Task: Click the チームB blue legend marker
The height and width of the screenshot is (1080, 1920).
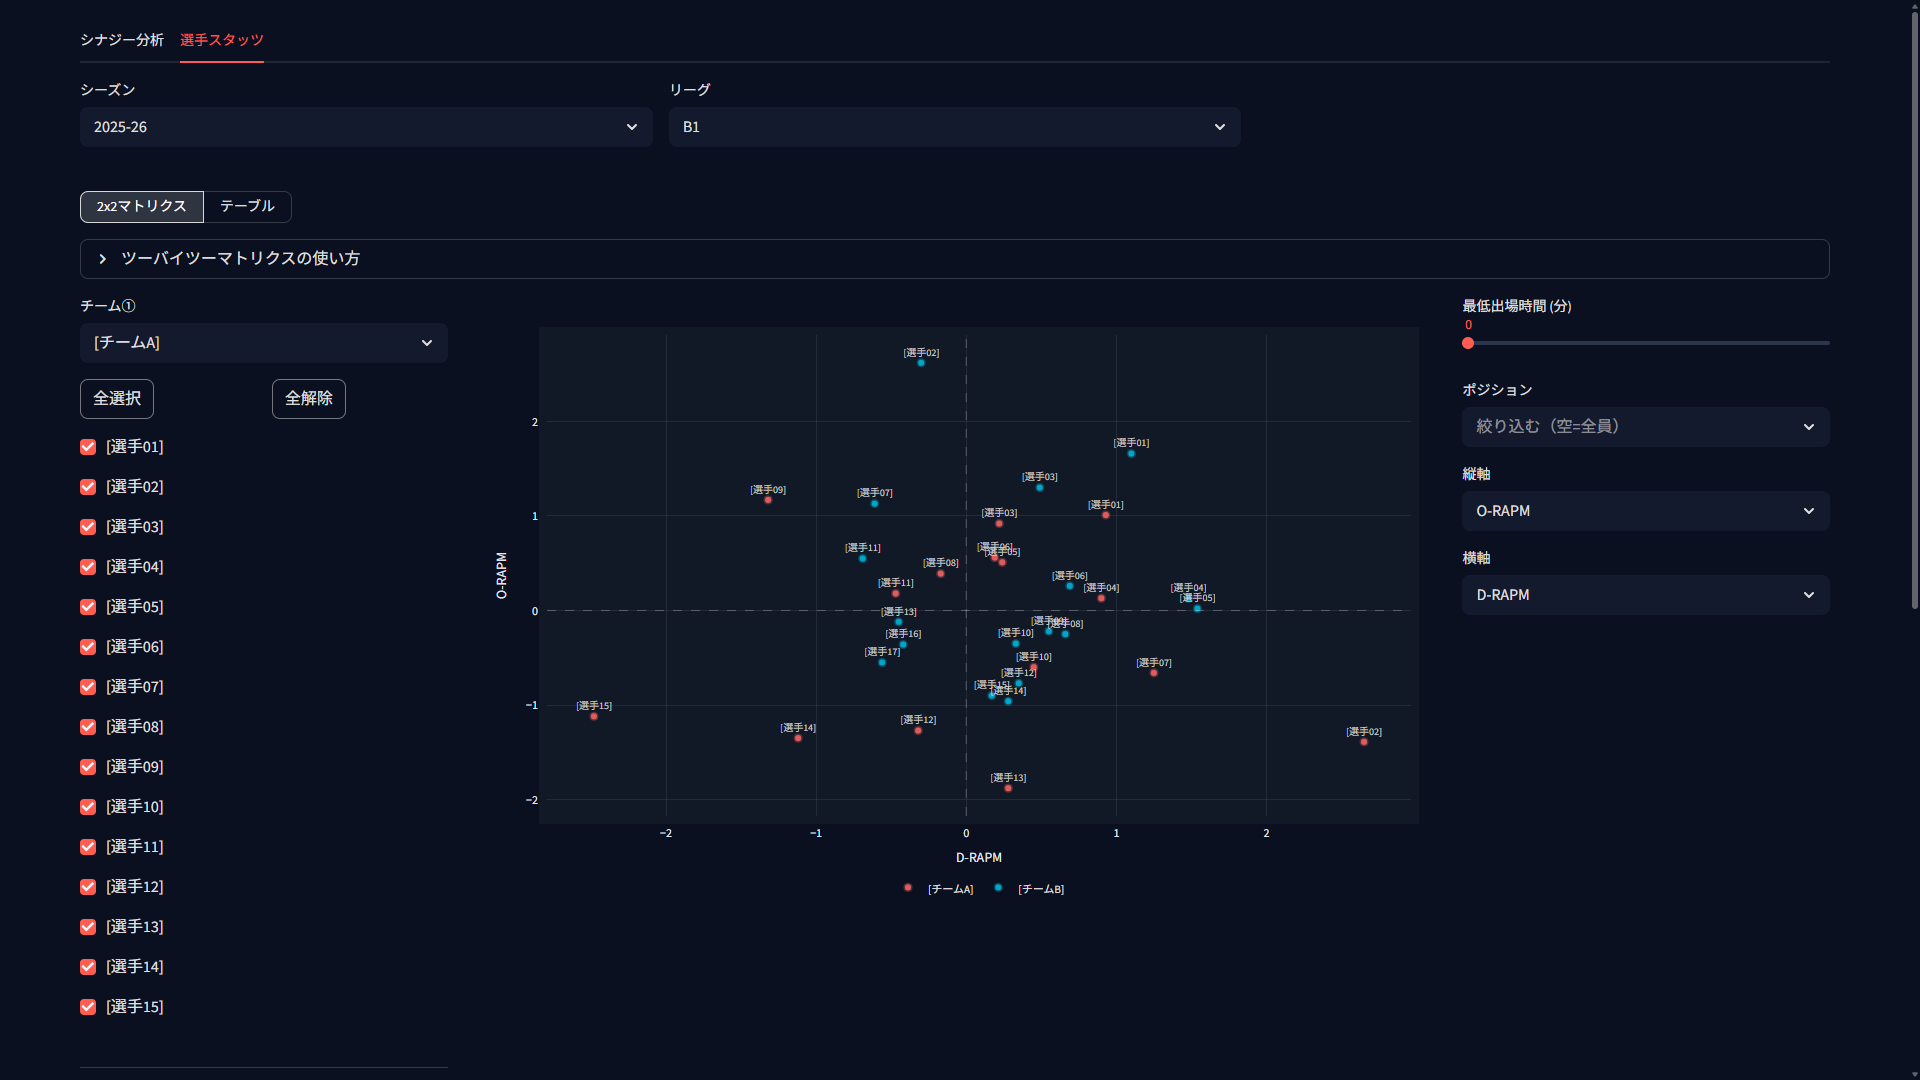Action: [998, 888]
